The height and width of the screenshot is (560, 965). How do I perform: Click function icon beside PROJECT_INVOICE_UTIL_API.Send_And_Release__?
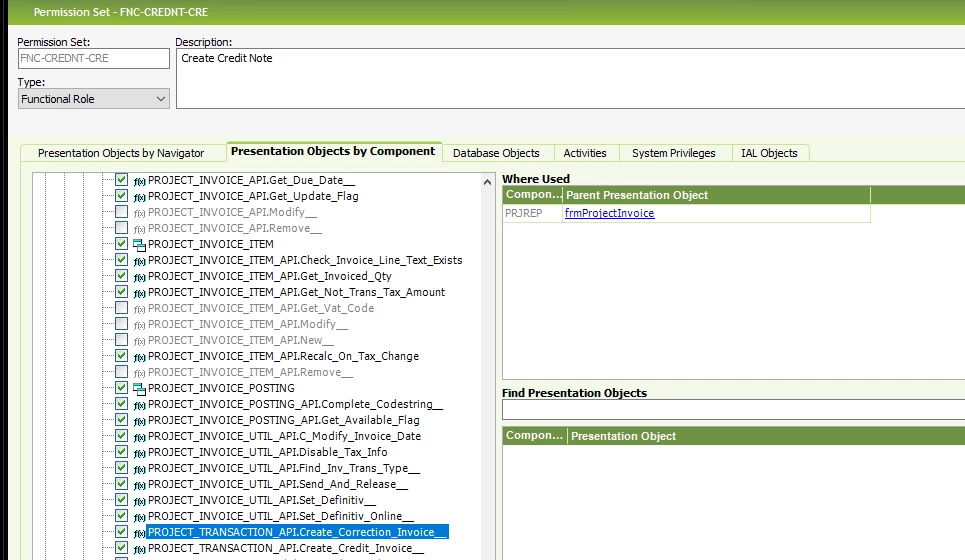coord(139,484)
